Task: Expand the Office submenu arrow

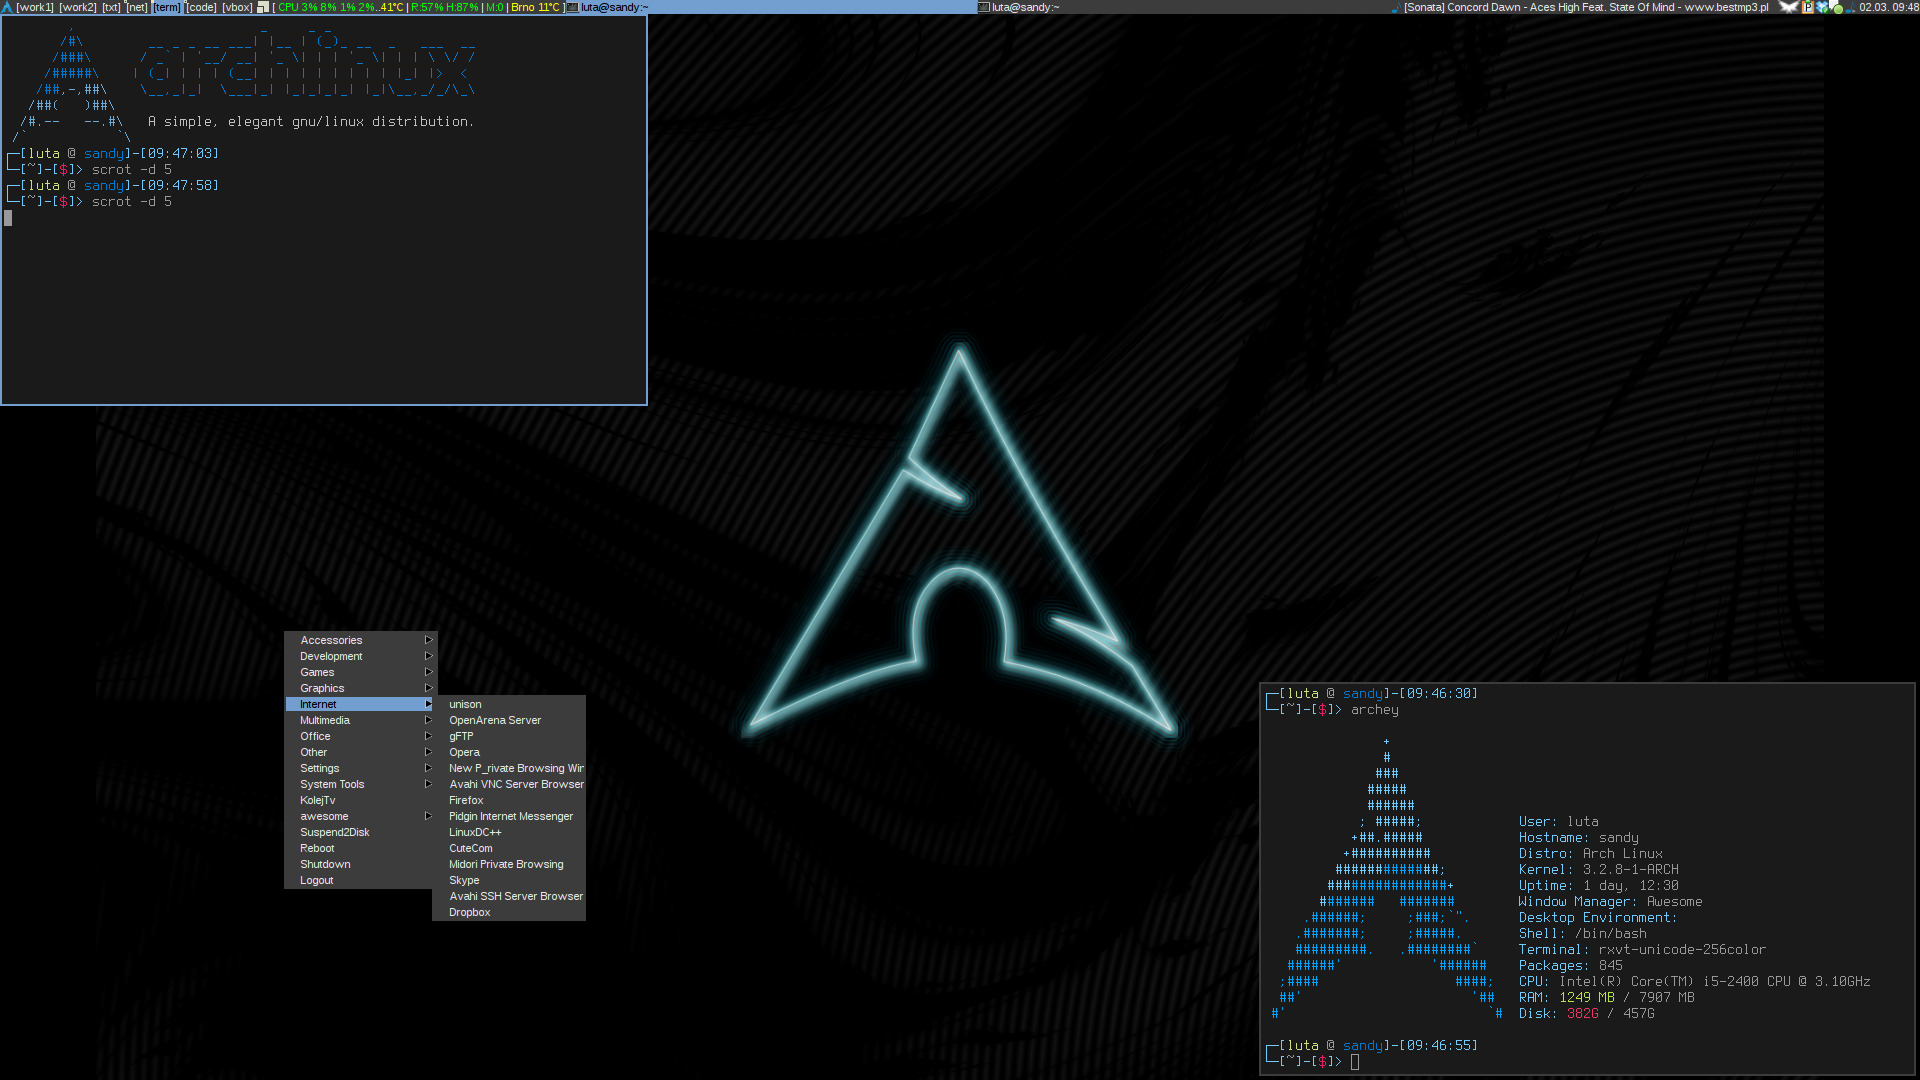Action: pyautogui.click(x=428, y=736)
